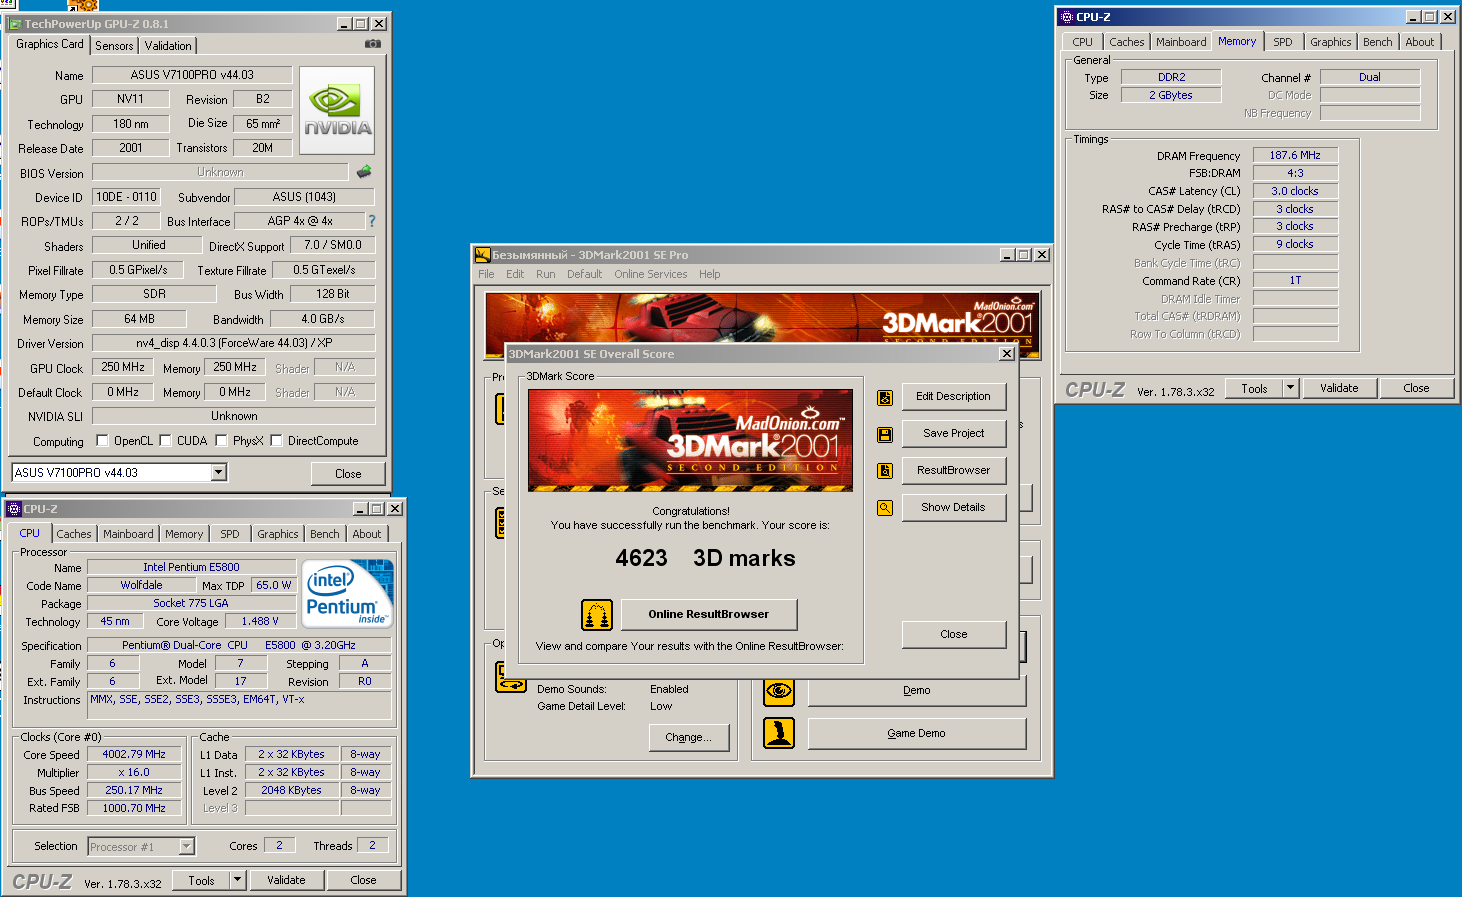Screen dimensions: 1462x897
Task: Click the Driver Version field in GPU-Z
Action: point(234,343)
